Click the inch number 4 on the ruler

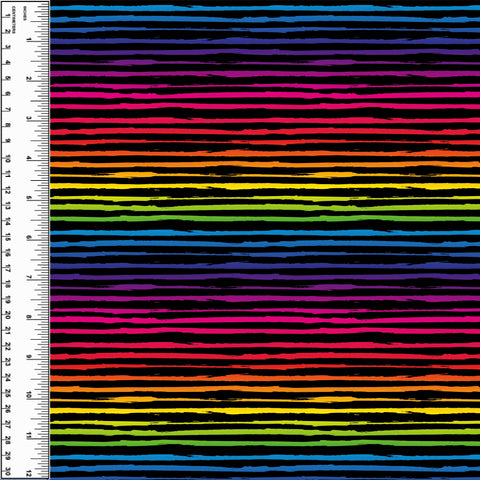tap(29, 158)
